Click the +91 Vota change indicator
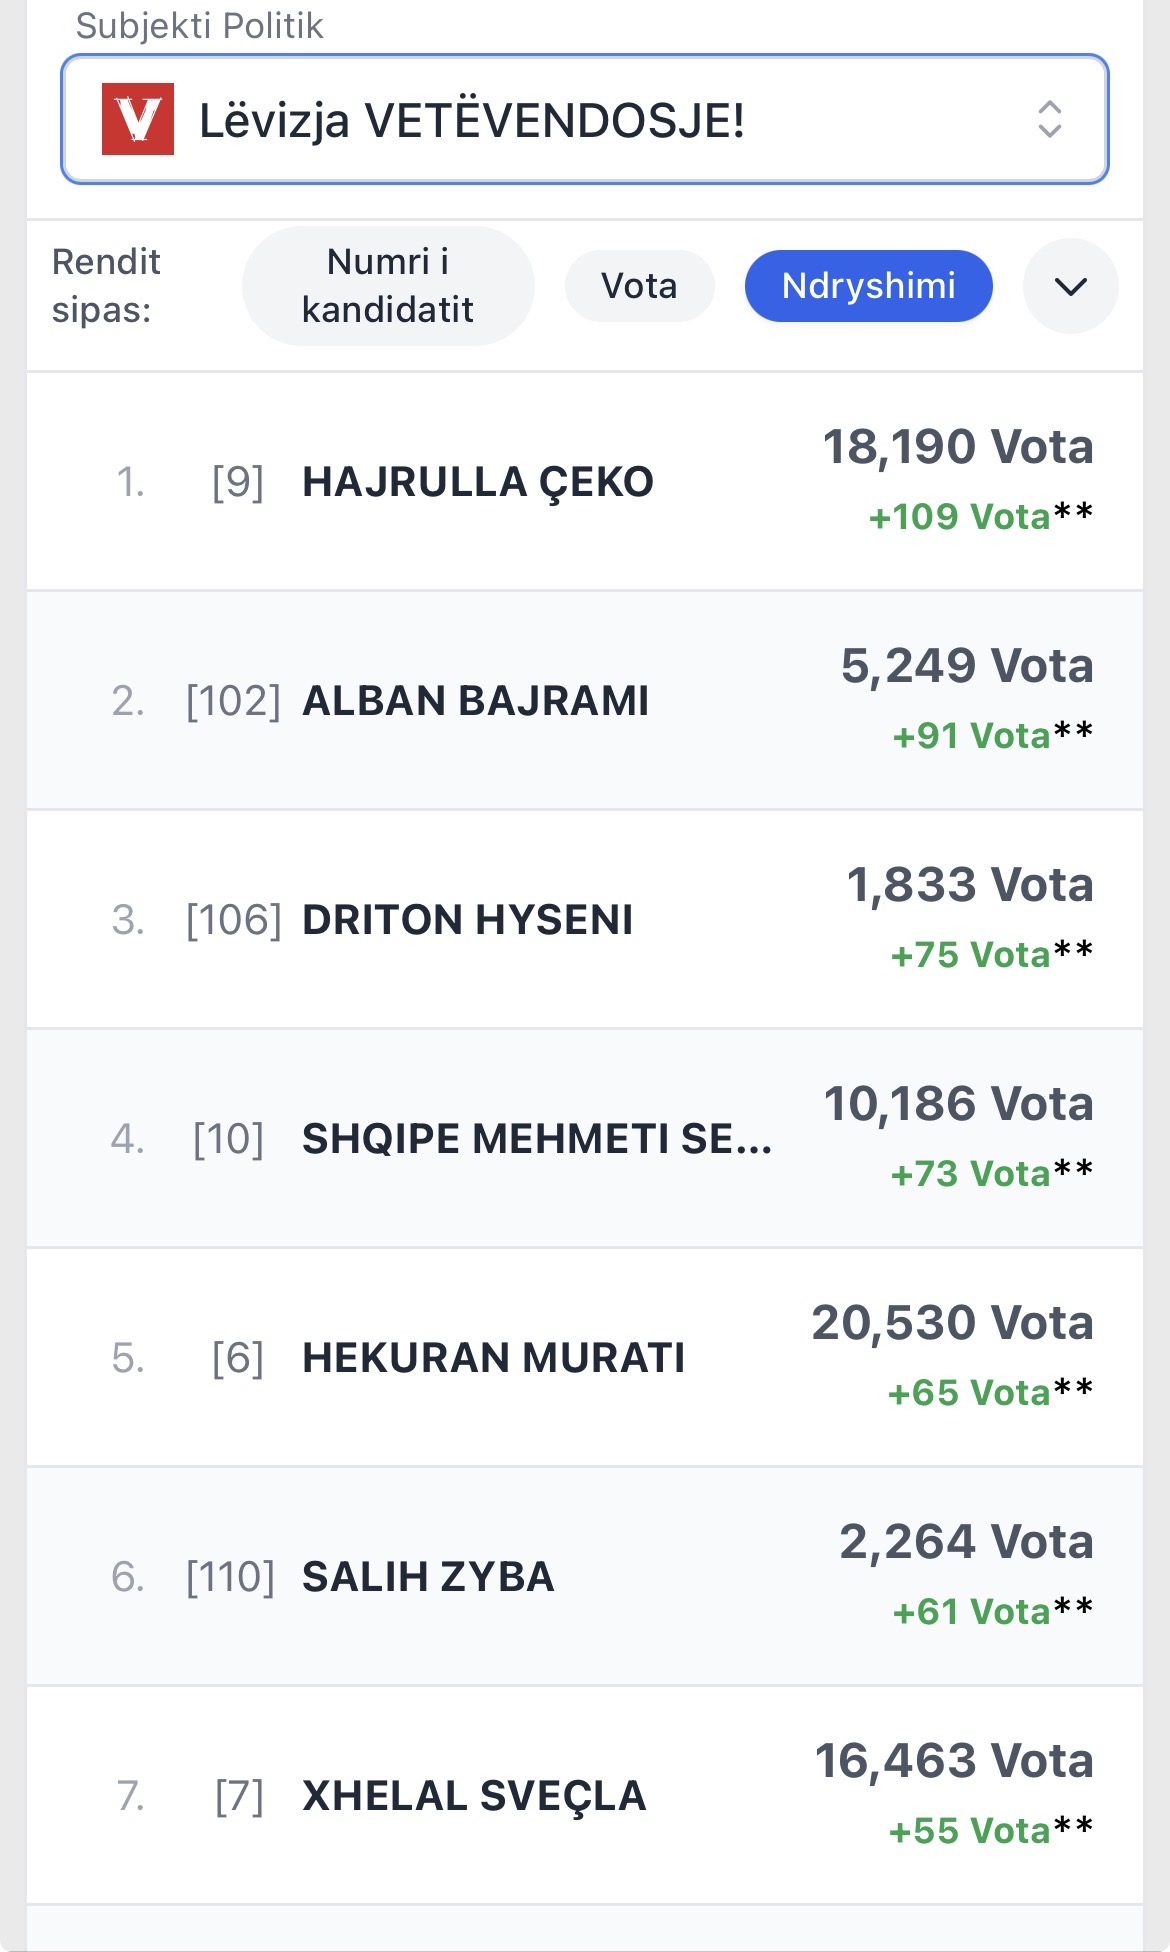The height and width of the screenshot is (1952, 1170). point(970,736)
